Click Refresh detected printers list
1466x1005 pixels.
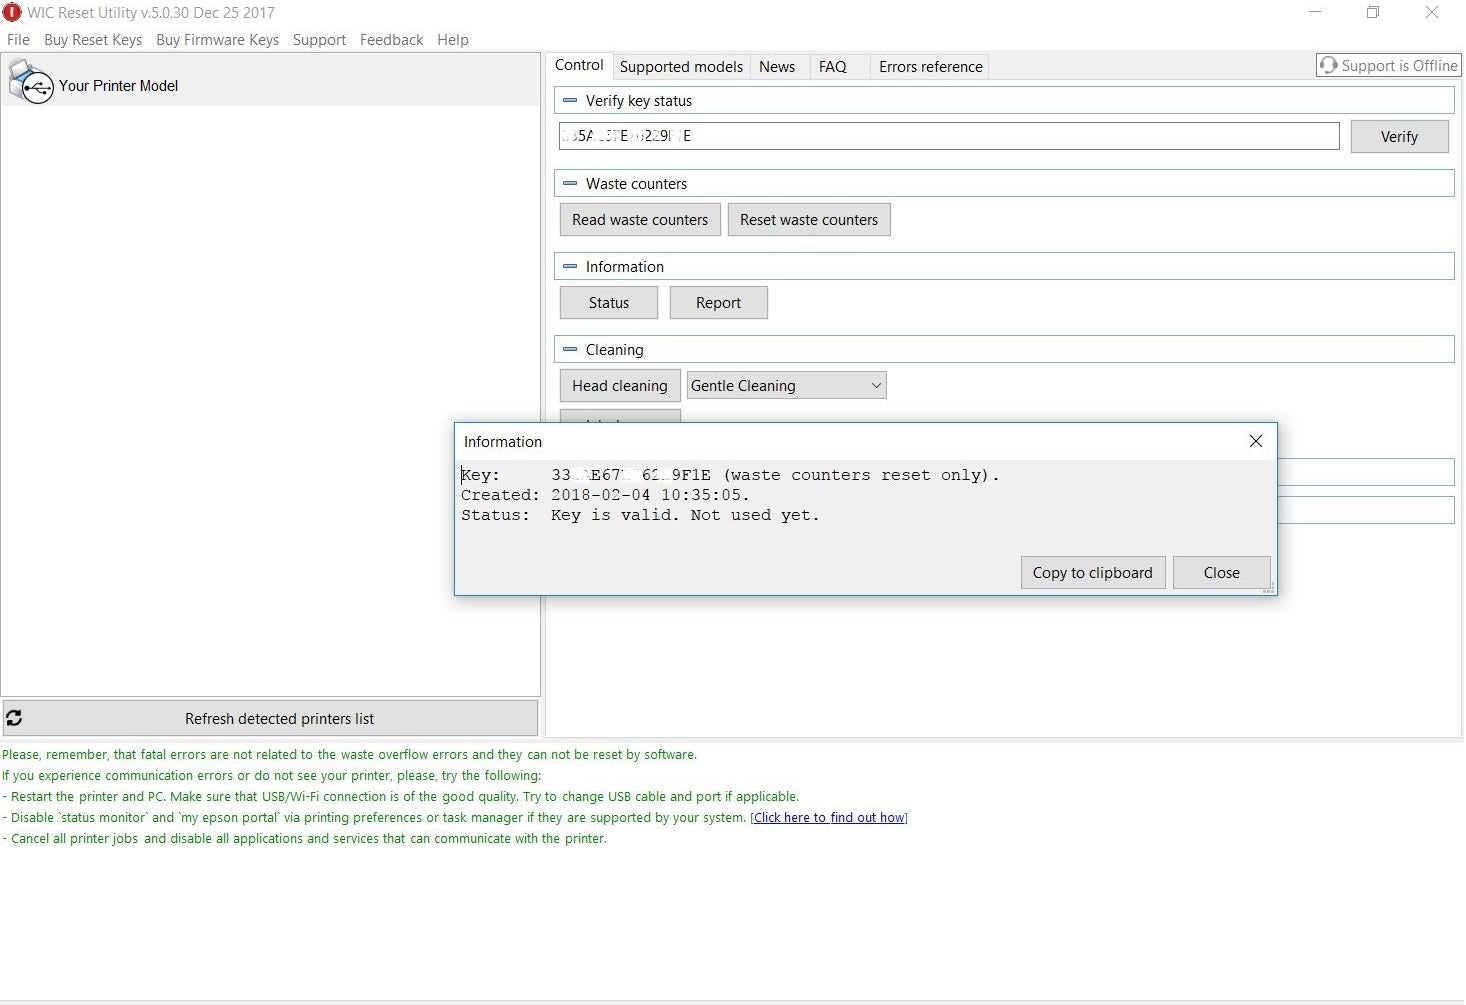tap(270, 718)
